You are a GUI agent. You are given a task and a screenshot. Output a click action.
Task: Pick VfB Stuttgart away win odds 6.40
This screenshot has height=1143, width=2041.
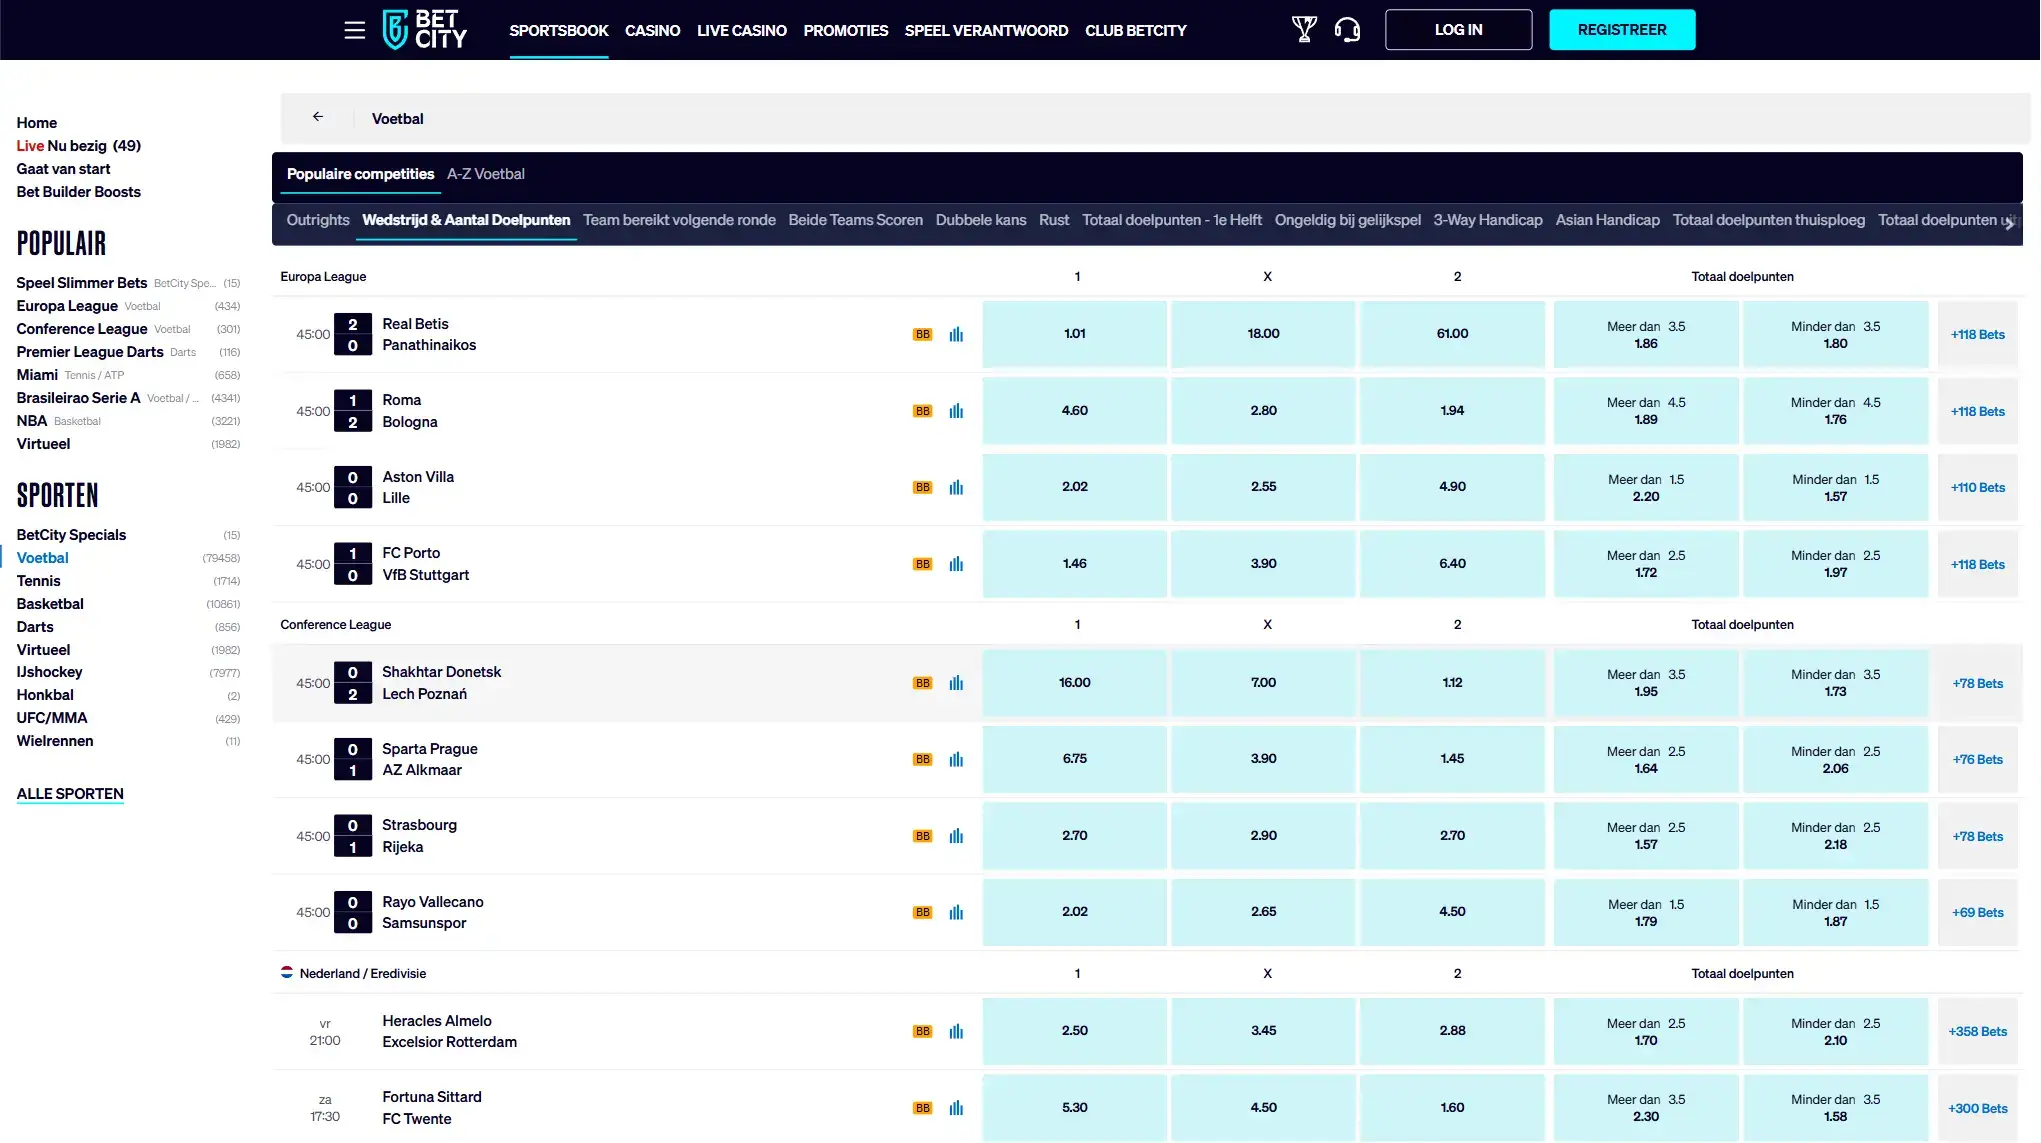coord(1452,564)
